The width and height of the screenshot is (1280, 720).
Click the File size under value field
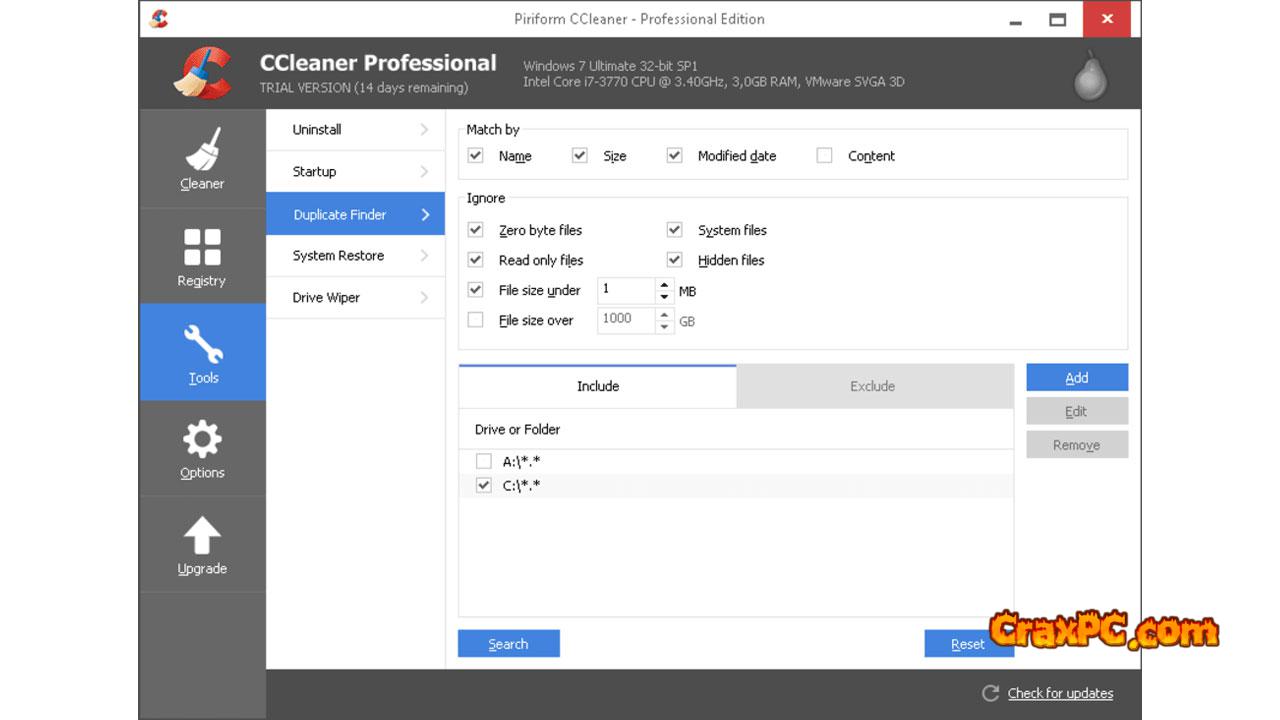pos(626,290)
